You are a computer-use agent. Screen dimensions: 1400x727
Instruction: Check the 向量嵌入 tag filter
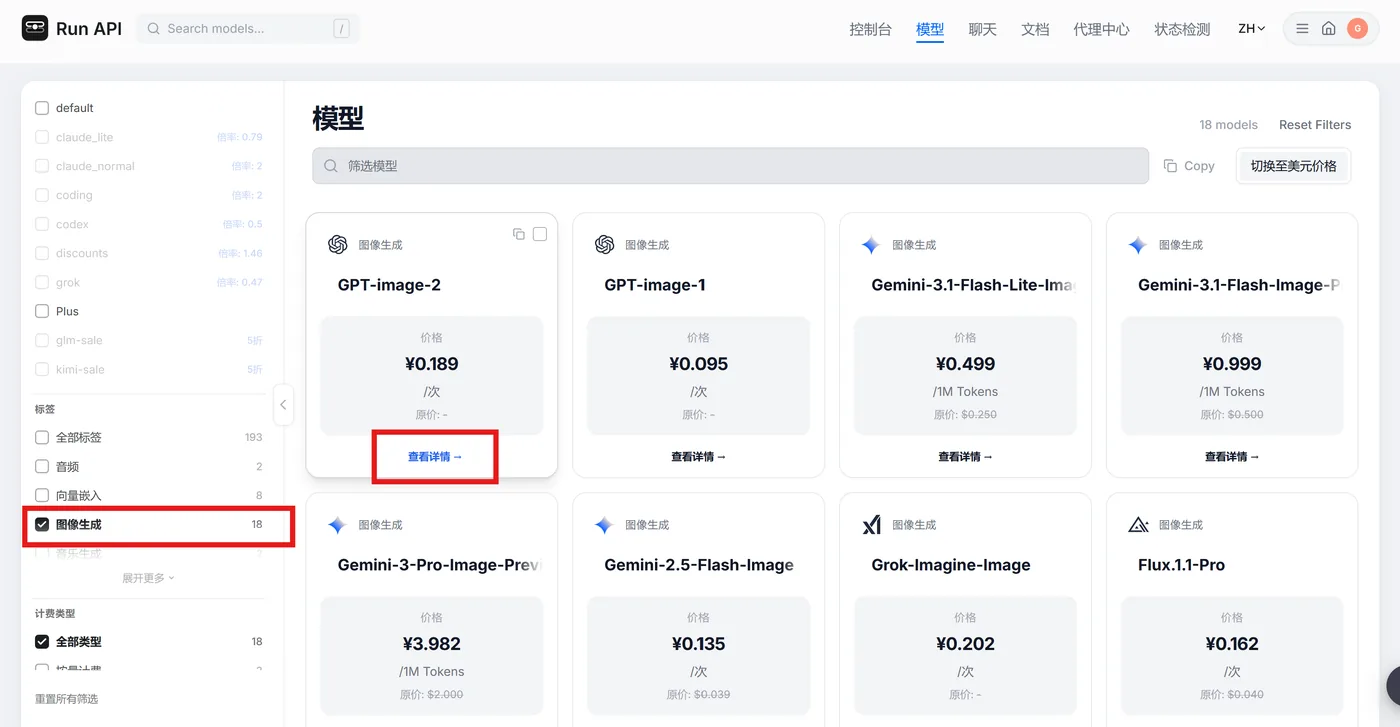click(x=42, y=495)
